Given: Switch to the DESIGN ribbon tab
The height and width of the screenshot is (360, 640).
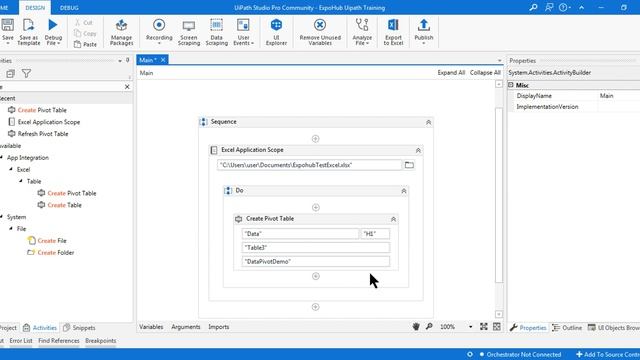Looking at the screenshot, I should click(35, 8).
